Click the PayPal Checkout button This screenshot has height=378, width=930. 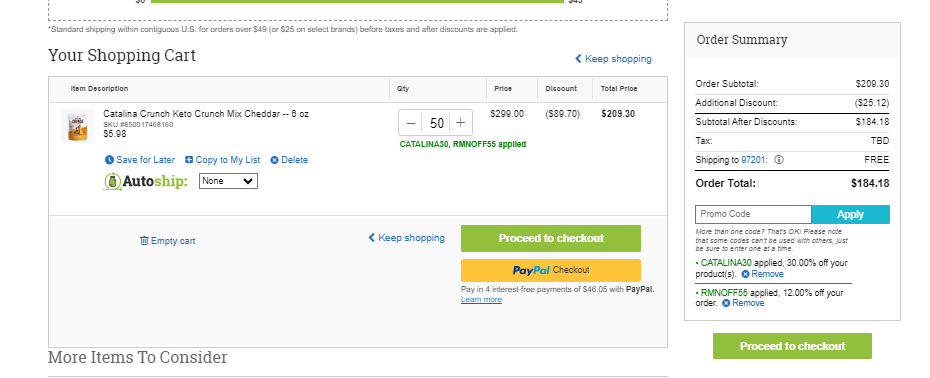coord(551,270)
